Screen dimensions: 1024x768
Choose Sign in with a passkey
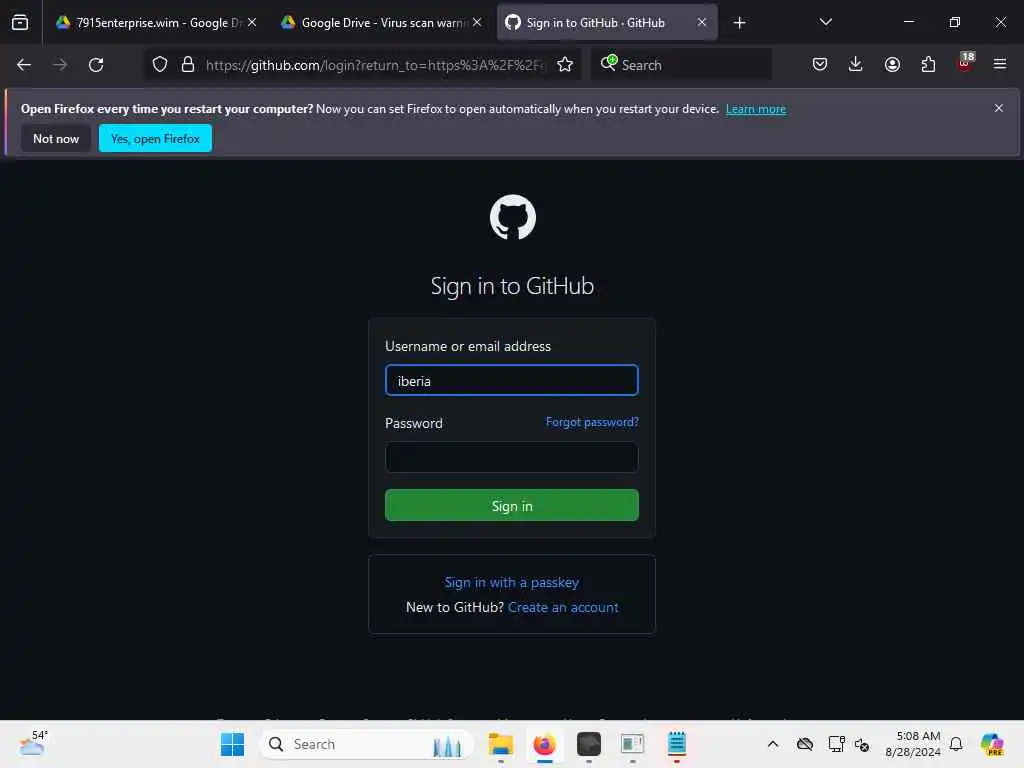click(512, 582)
